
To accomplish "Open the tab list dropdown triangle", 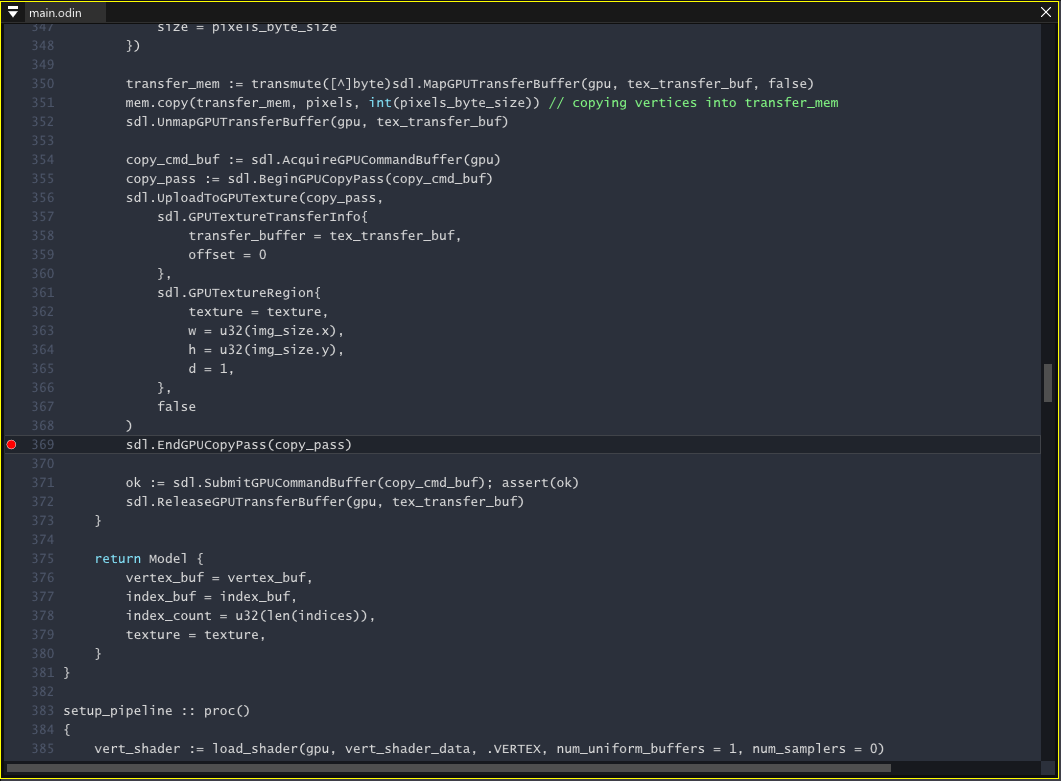I will [x=12, y=12].
